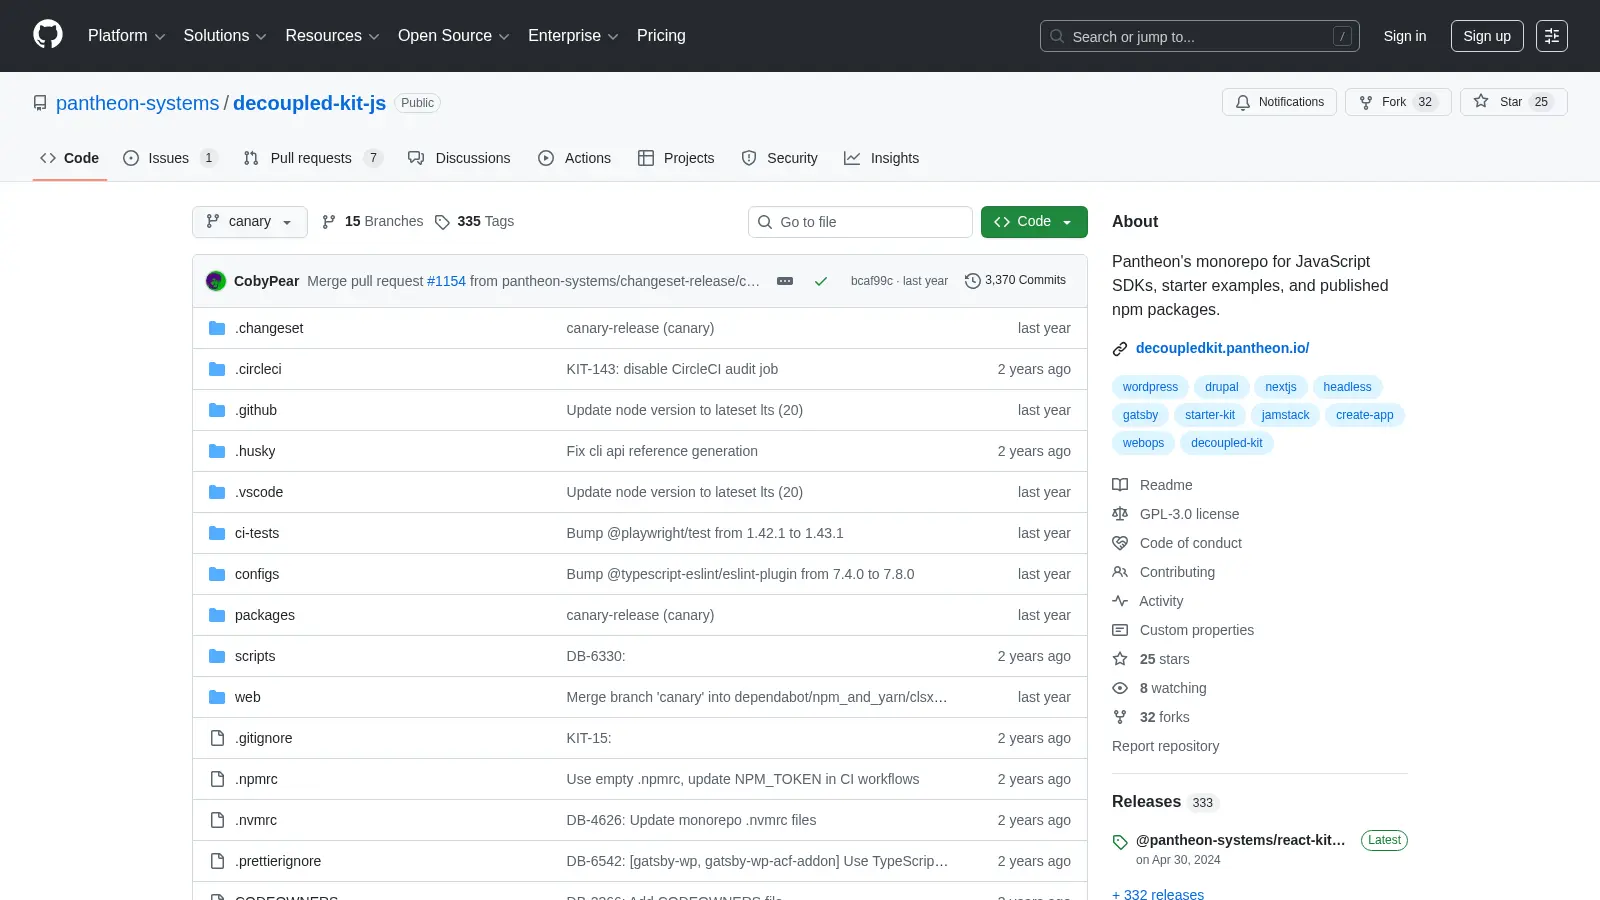
Task: Click the .circleci folder icon
Action: pos(217,369)
